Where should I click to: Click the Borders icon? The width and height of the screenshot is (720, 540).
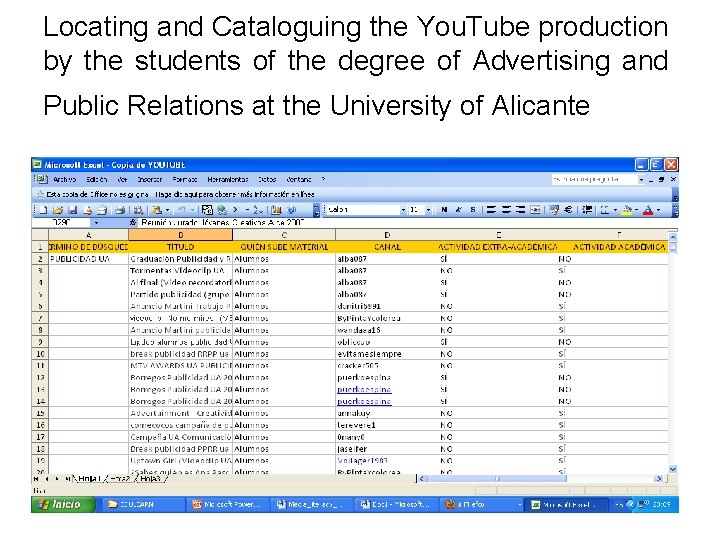(x=605, y=210)
